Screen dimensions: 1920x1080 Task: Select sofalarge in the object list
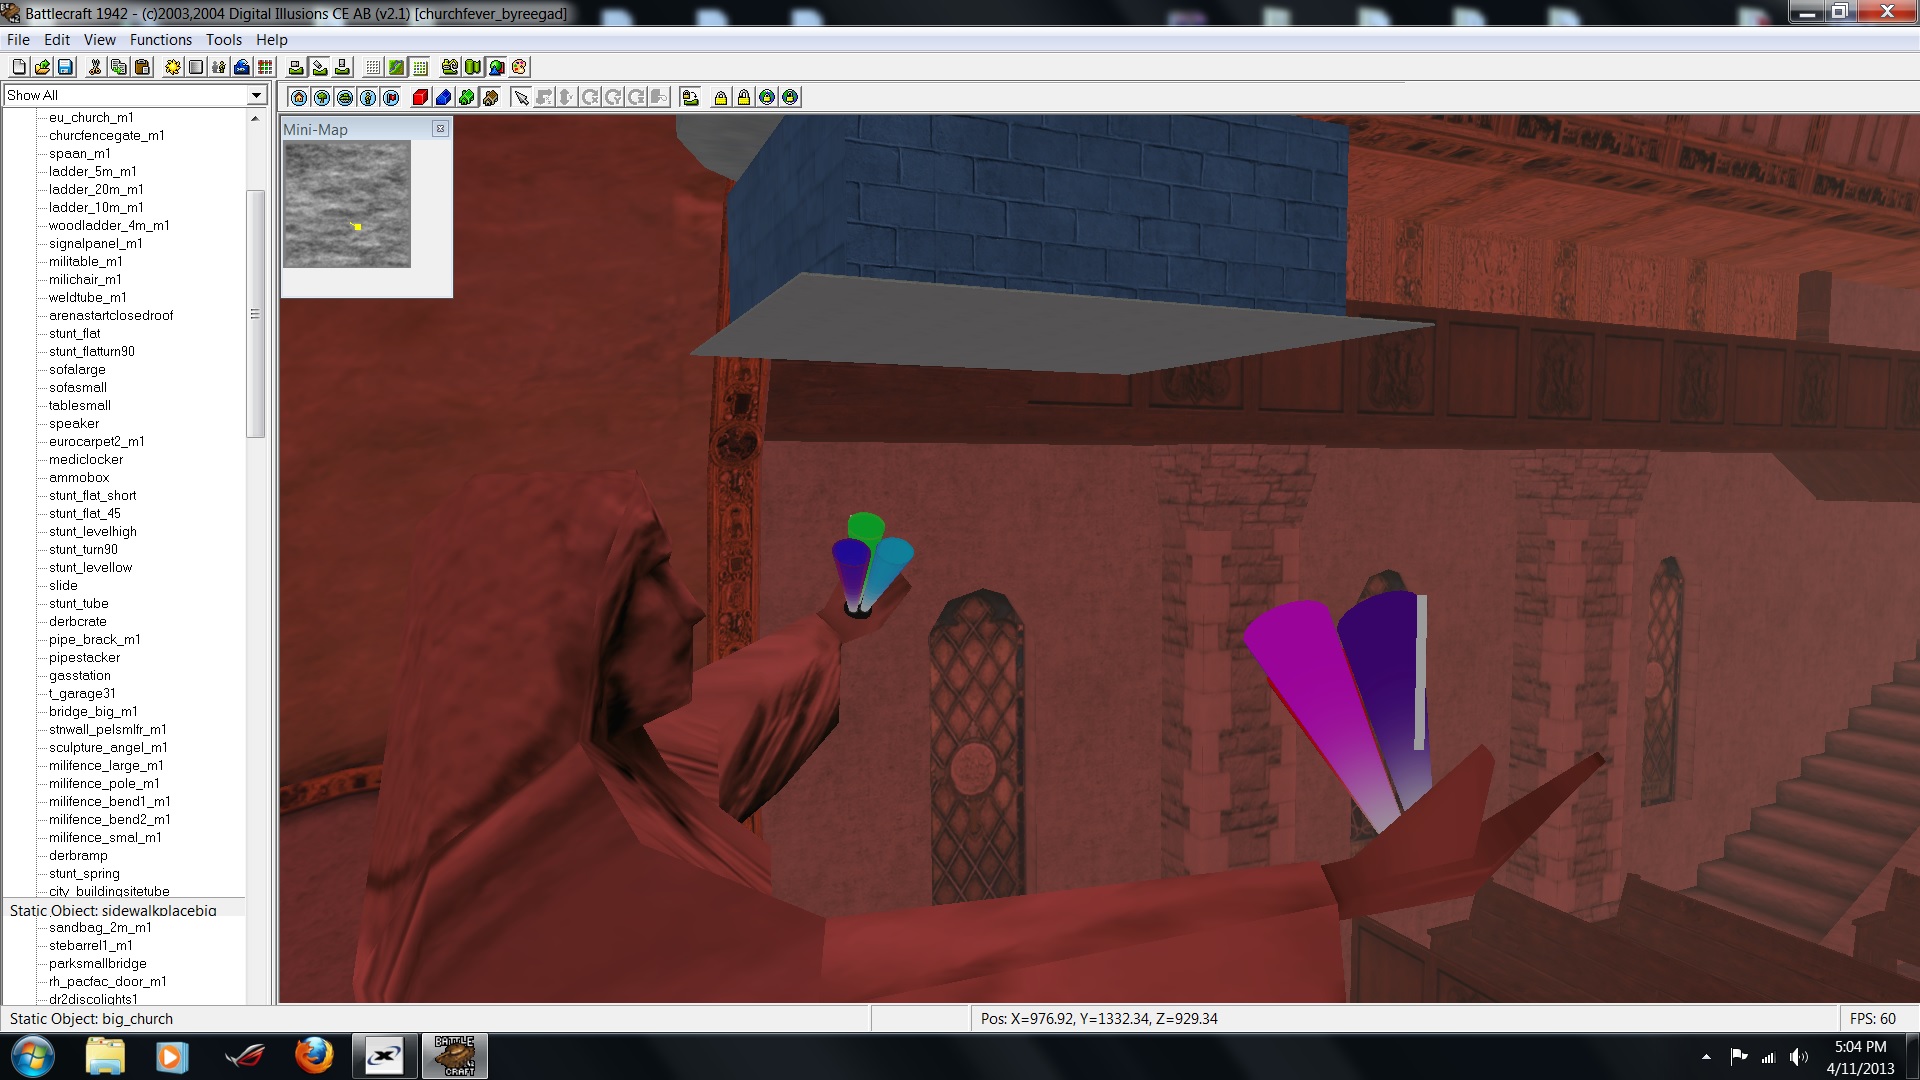(x=77, y=369)
